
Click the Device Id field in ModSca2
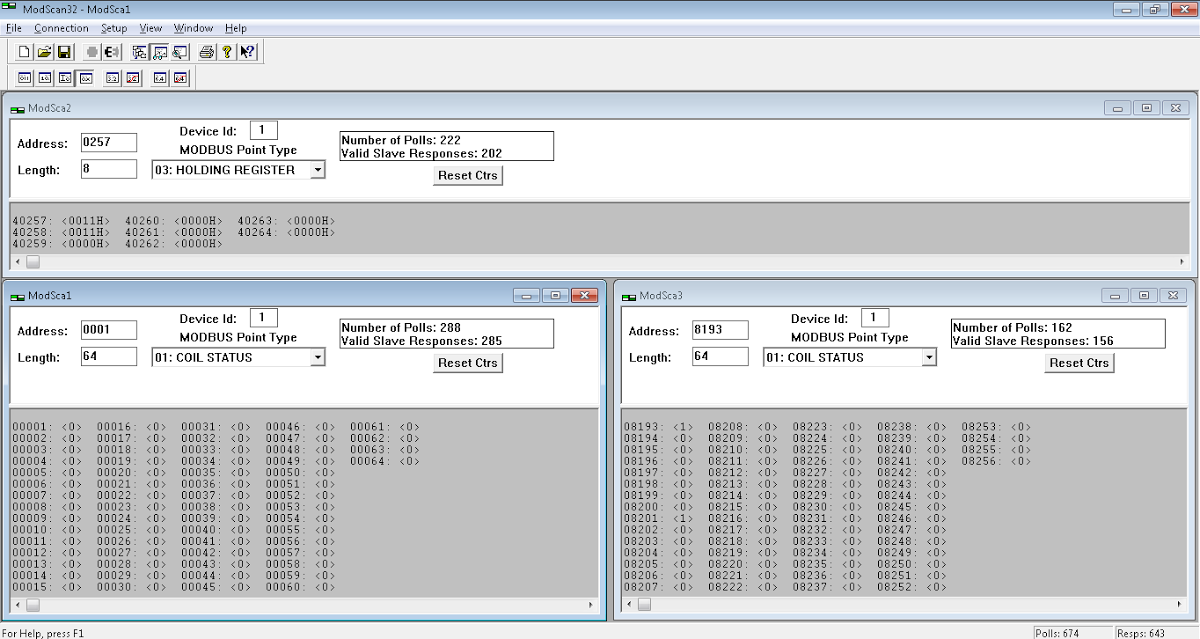click(263, 130)
